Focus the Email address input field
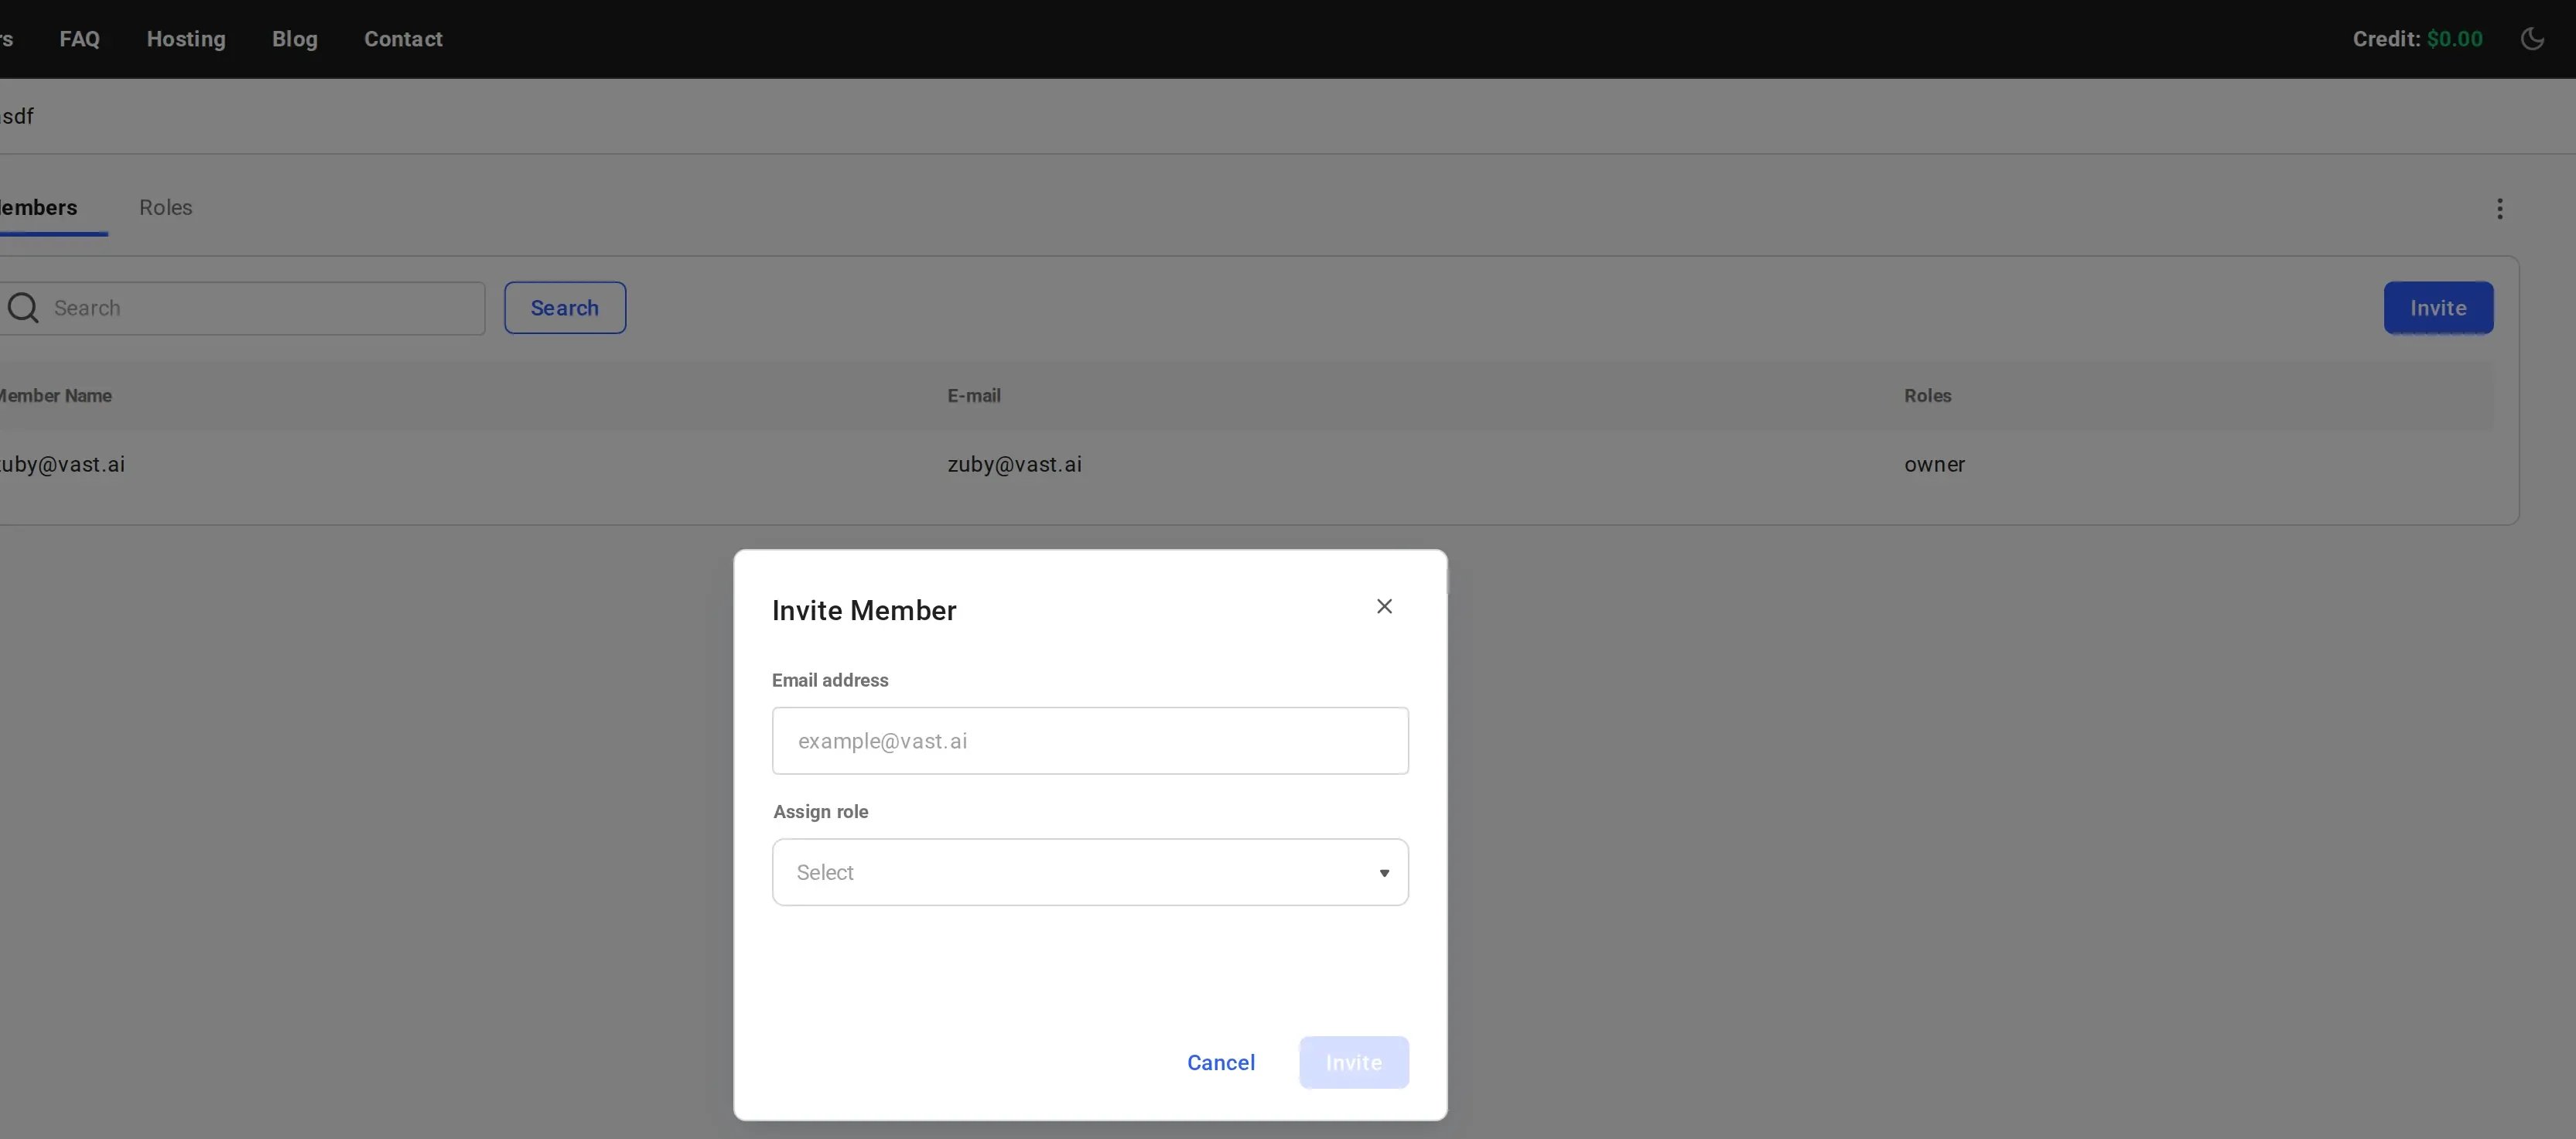 pos(1090,741)
